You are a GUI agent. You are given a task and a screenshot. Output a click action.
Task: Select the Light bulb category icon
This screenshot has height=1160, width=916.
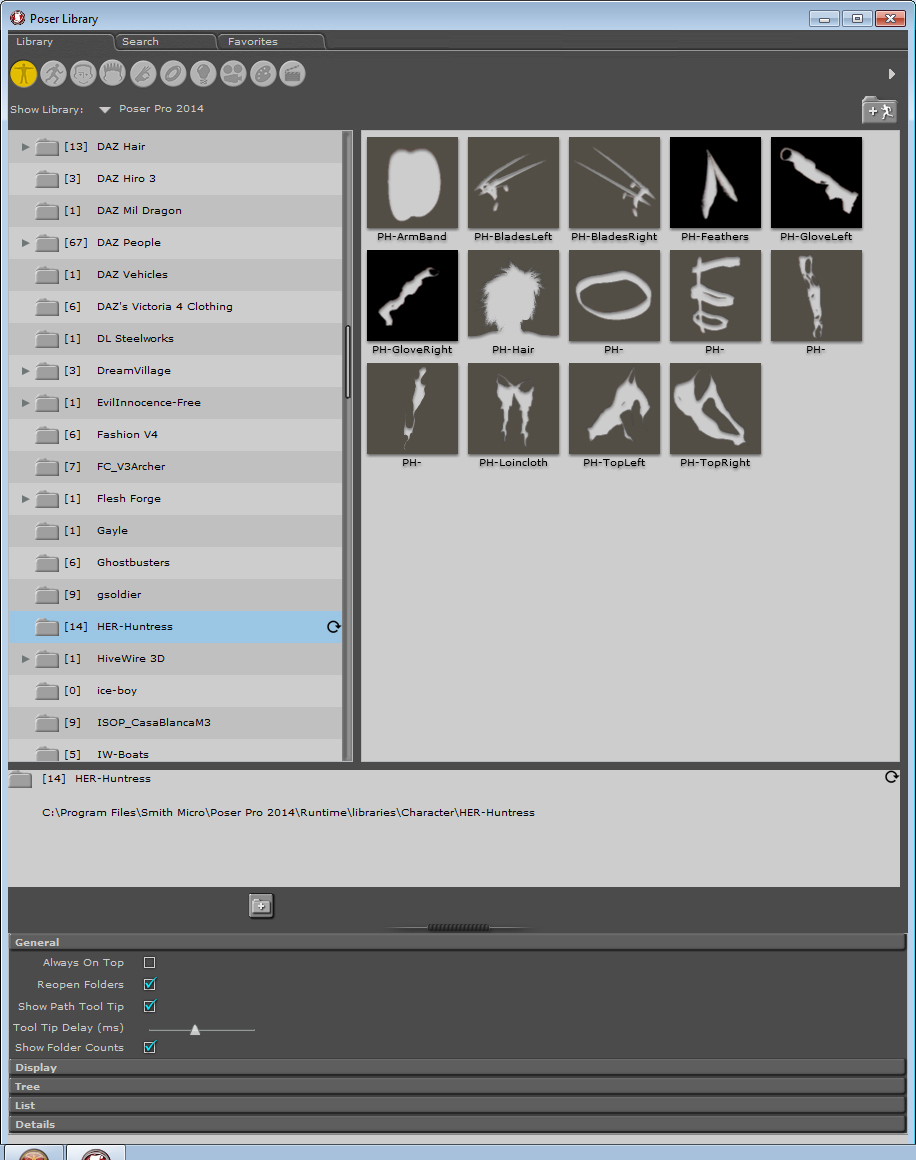(x=203, y=73)
